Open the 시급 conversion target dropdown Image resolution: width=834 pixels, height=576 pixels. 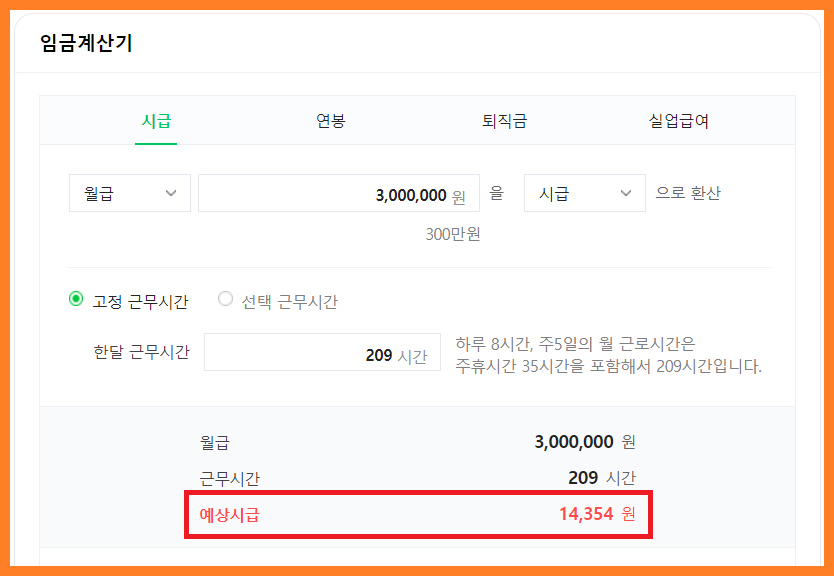point(585,193)
